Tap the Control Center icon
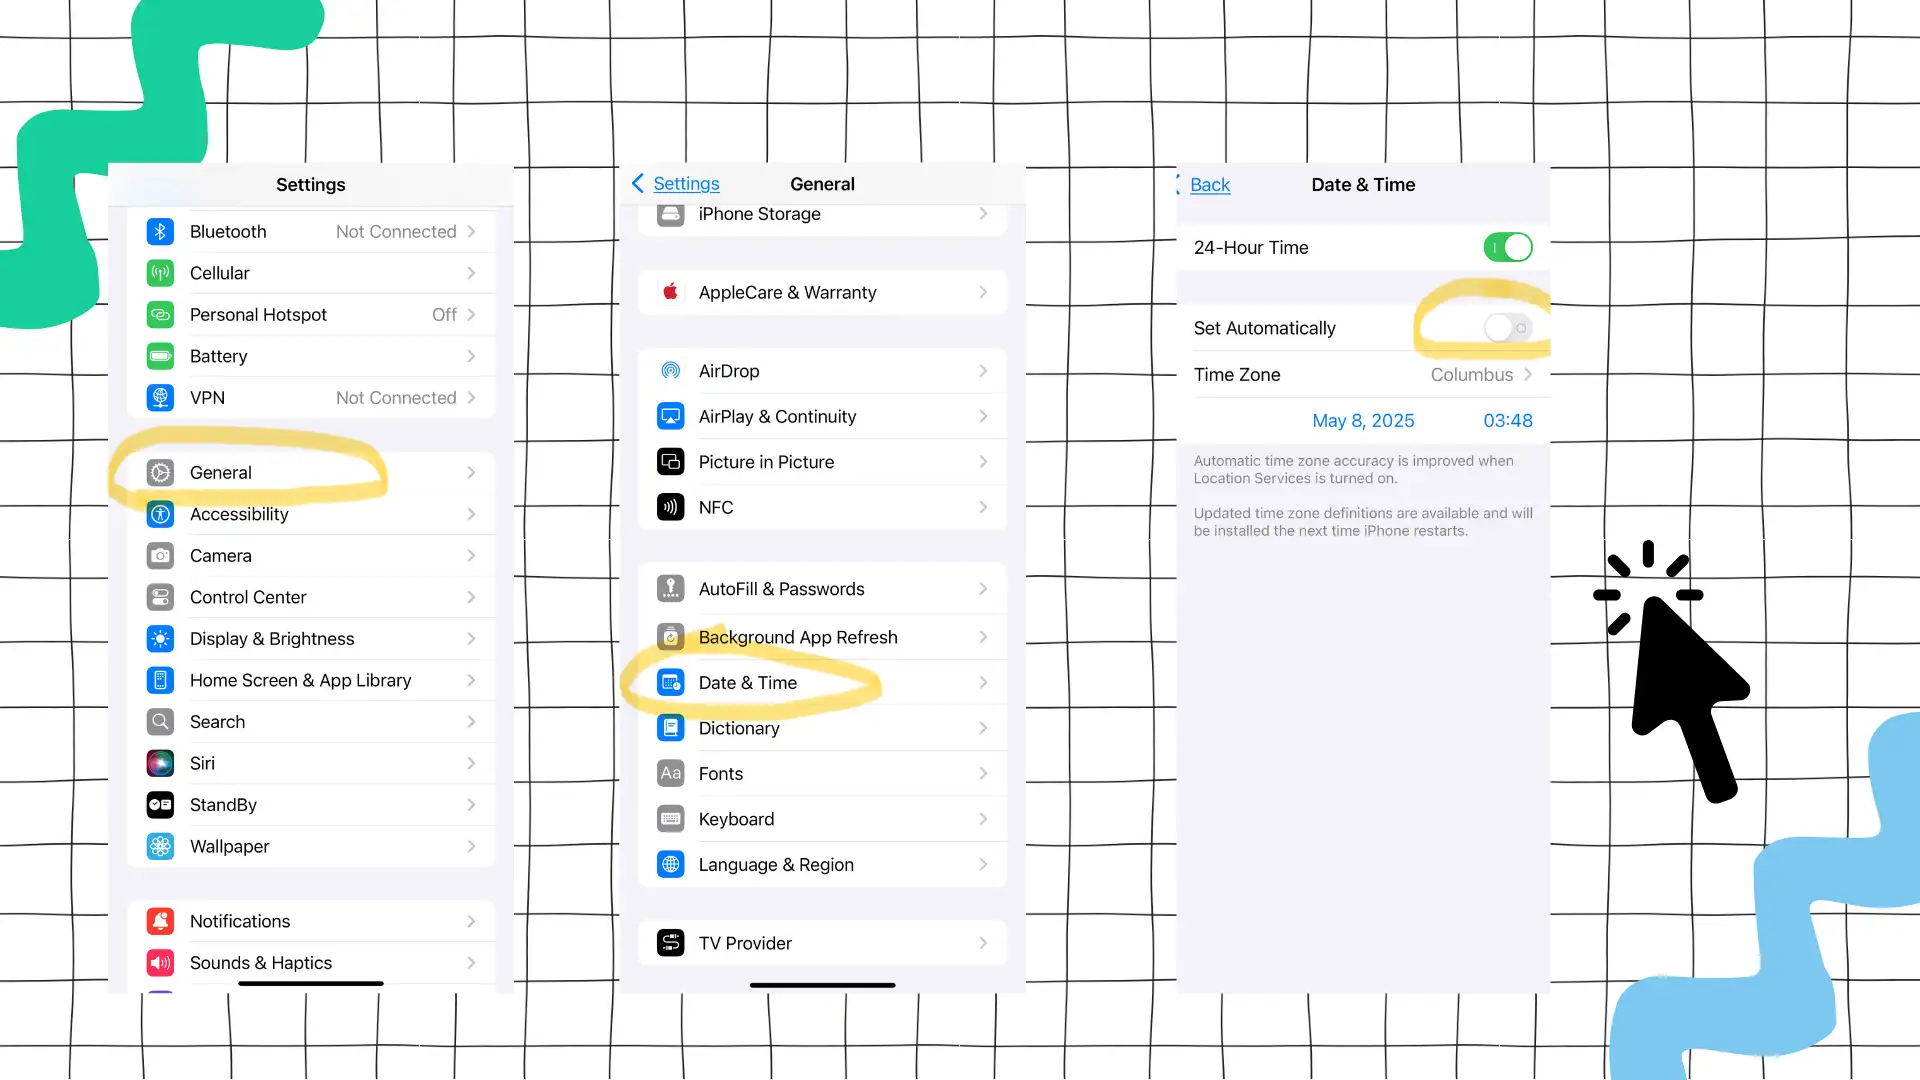This screenshot has width=1920, height=1080. pos(160,597)
